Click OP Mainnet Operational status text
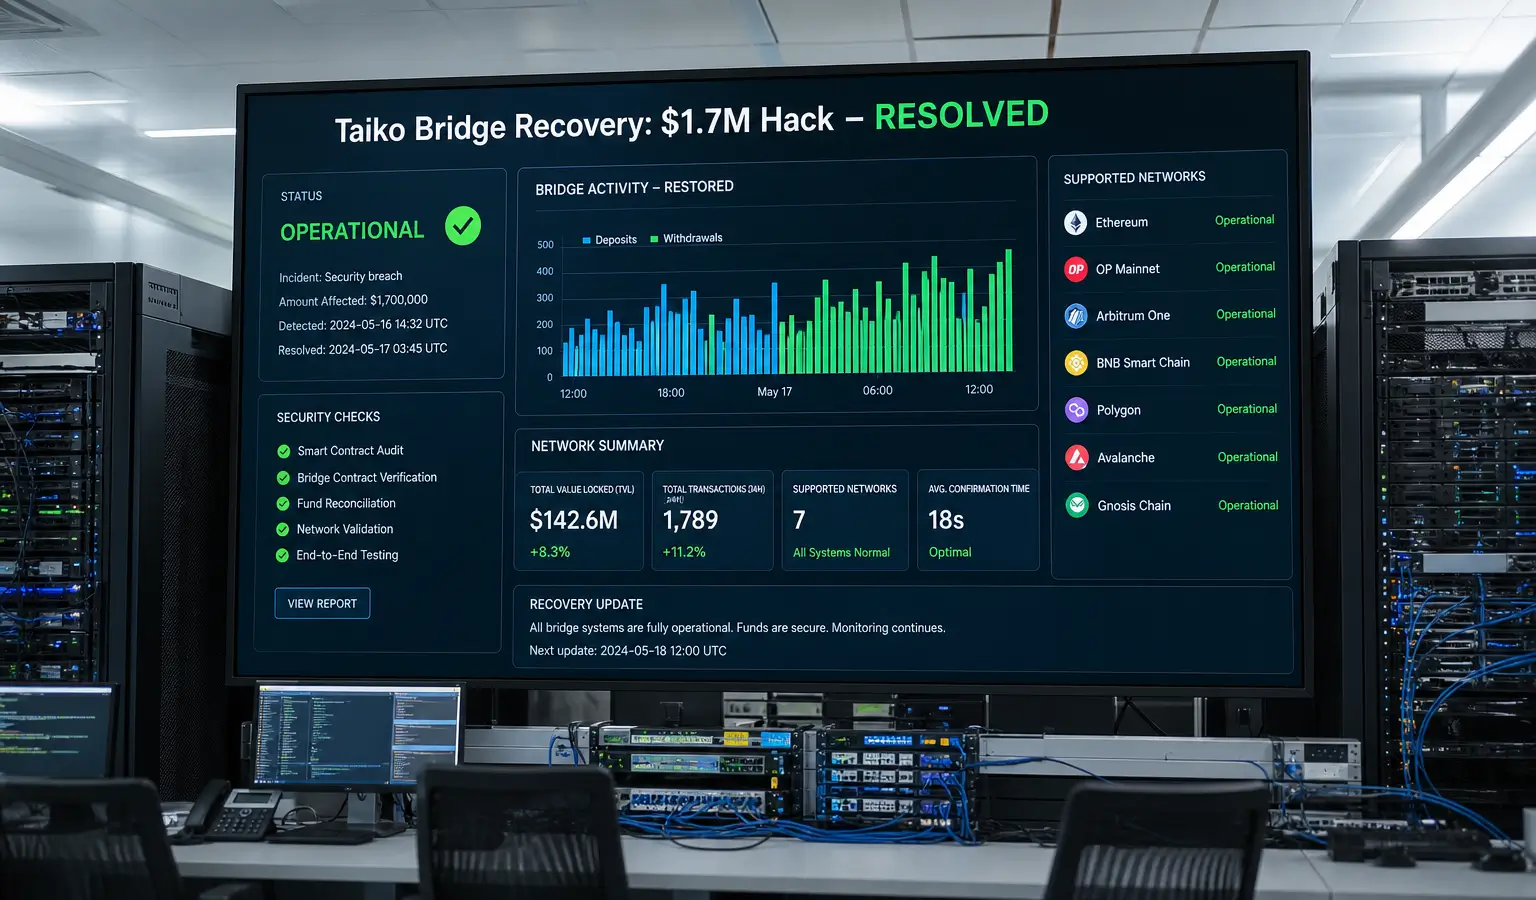This screenshot has width=1536, height=900. tap(1245, 267)
